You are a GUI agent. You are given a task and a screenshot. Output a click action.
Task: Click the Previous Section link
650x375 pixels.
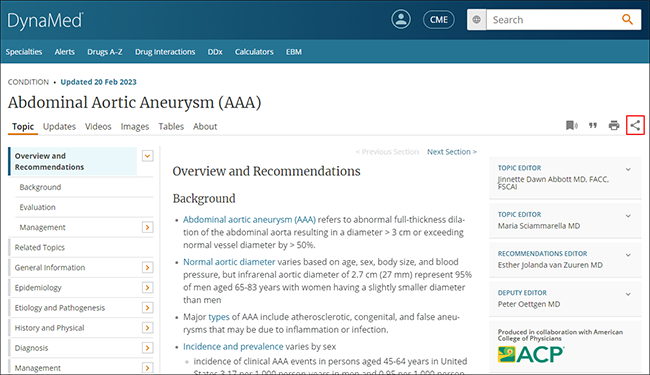click(387, 152)
